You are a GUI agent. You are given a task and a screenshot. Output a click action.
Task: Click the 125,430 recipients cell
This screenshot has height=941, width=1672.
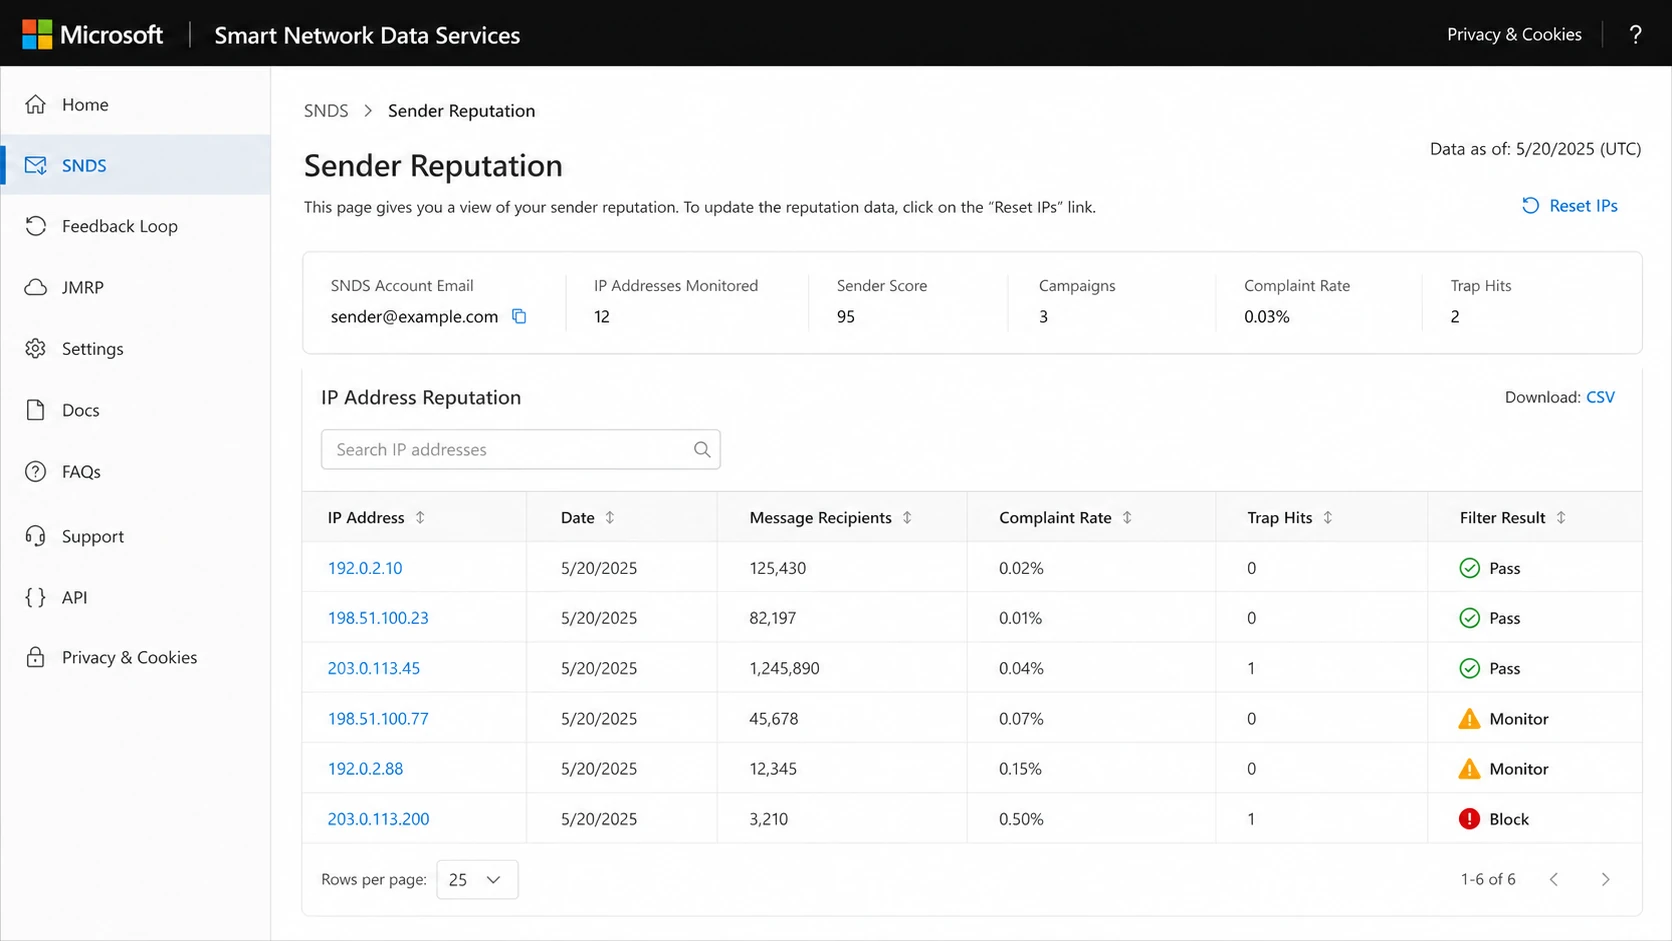[778, 568]
